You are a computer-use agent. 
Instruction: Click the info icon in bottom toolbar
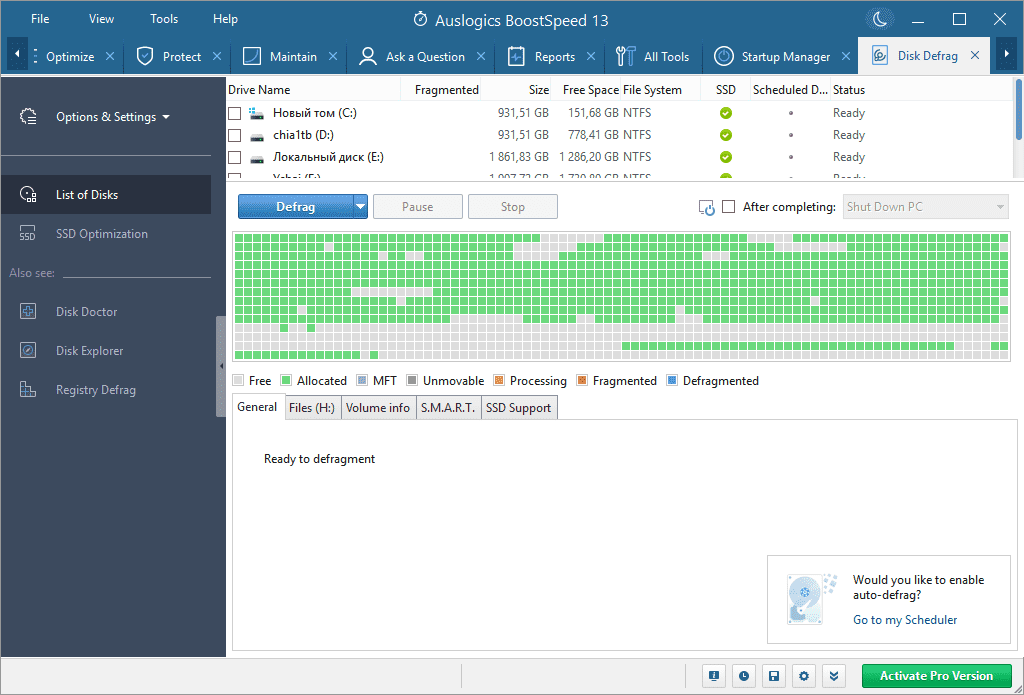tap(714, 675)
